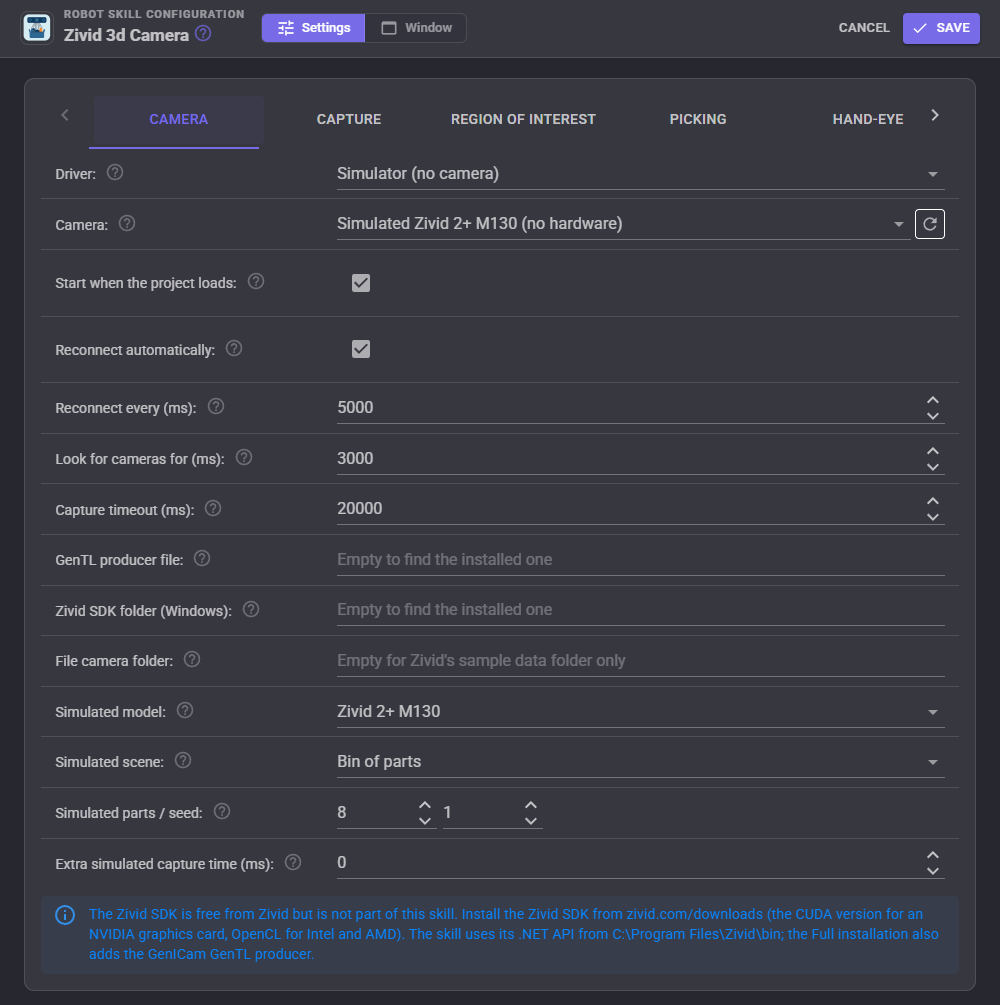Open the Region of Interest tab

tap(523, 120)
